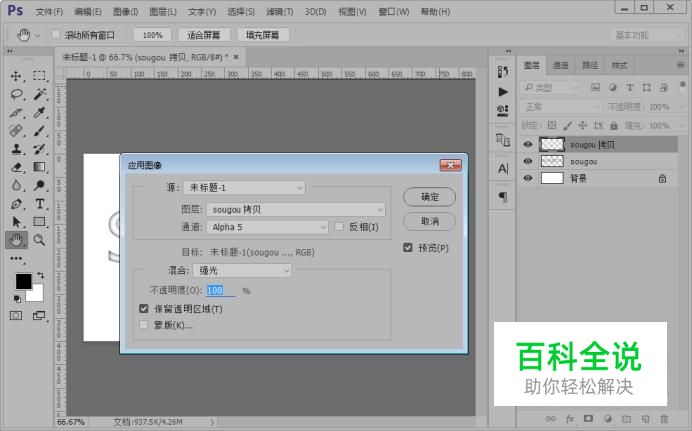692x431 pixels.
Task: Toggle Preview checkbox in Apply Image
Action: (x=408, y=247)
